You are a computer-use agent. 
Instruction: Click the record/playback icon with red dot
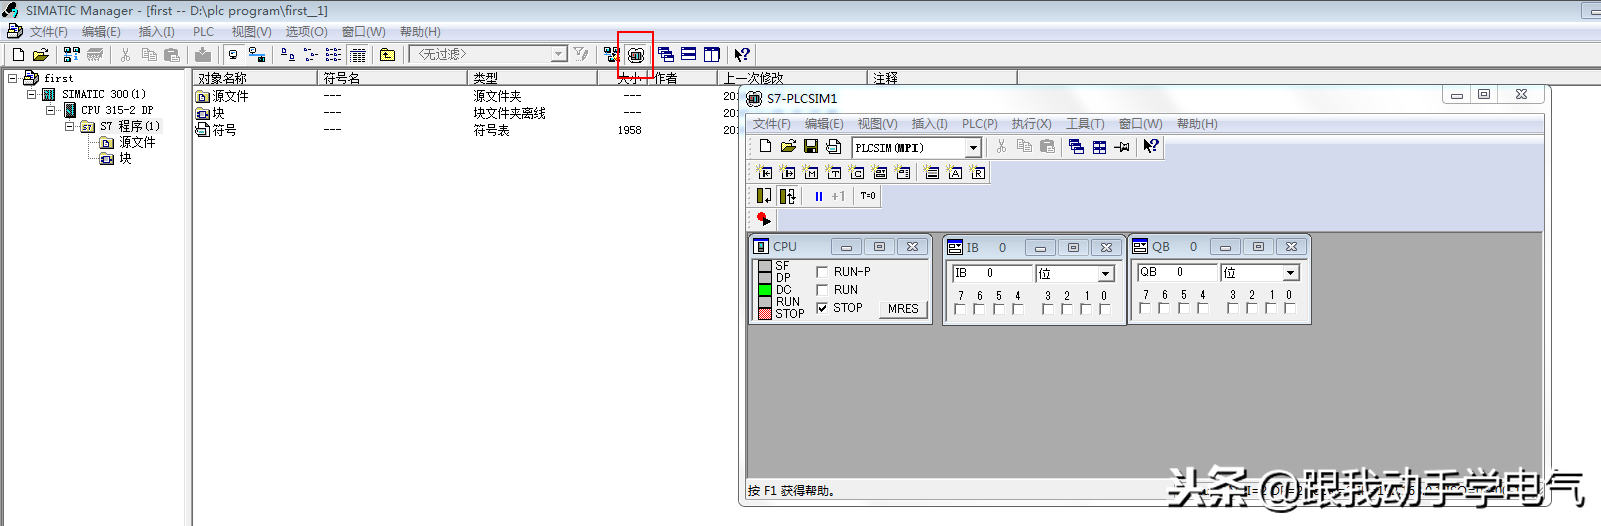(764, 219)
